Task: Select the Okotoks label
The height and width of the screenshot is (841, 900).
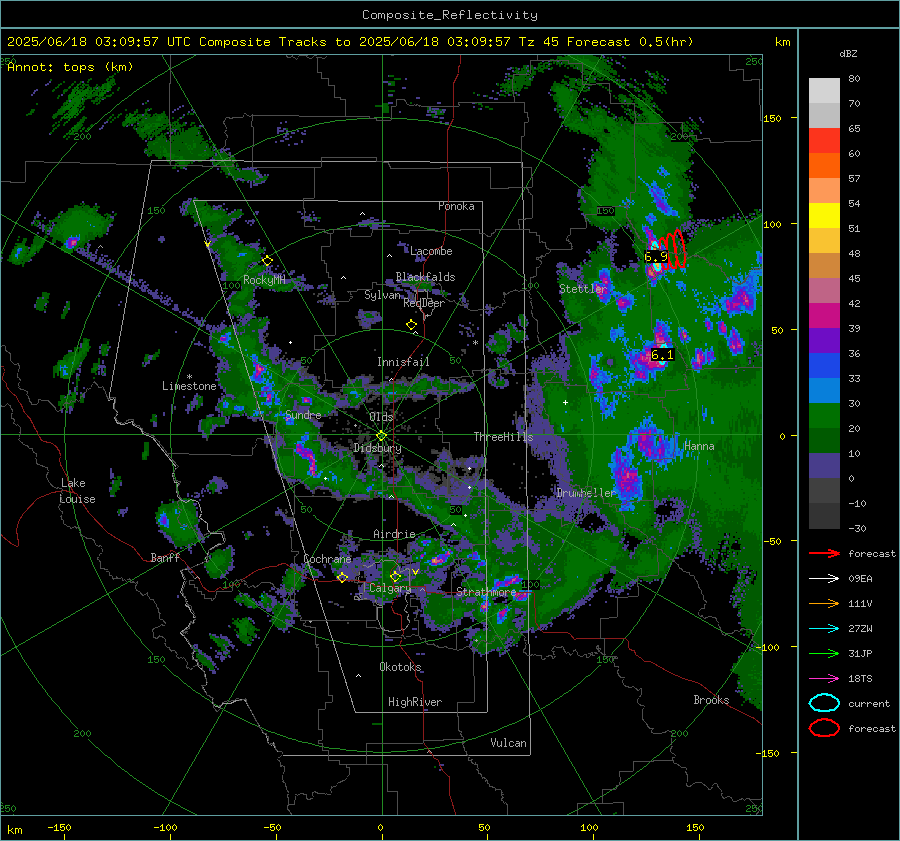Action: (x=400, y=666)
